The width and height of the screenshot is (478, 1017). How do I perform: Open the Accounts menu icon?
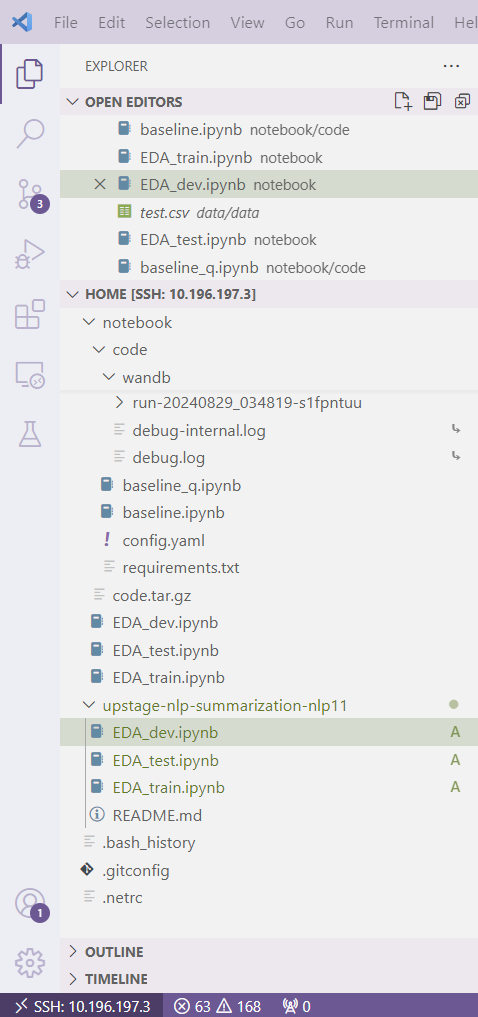(30, 903)
